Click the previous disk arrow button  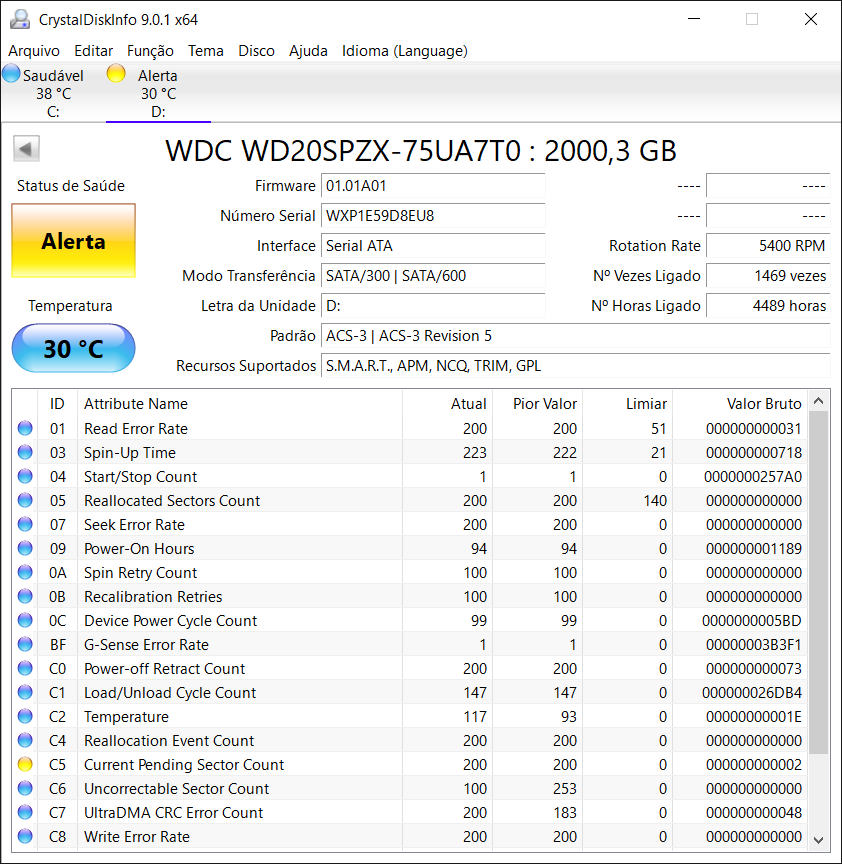[x=26, y=149]
